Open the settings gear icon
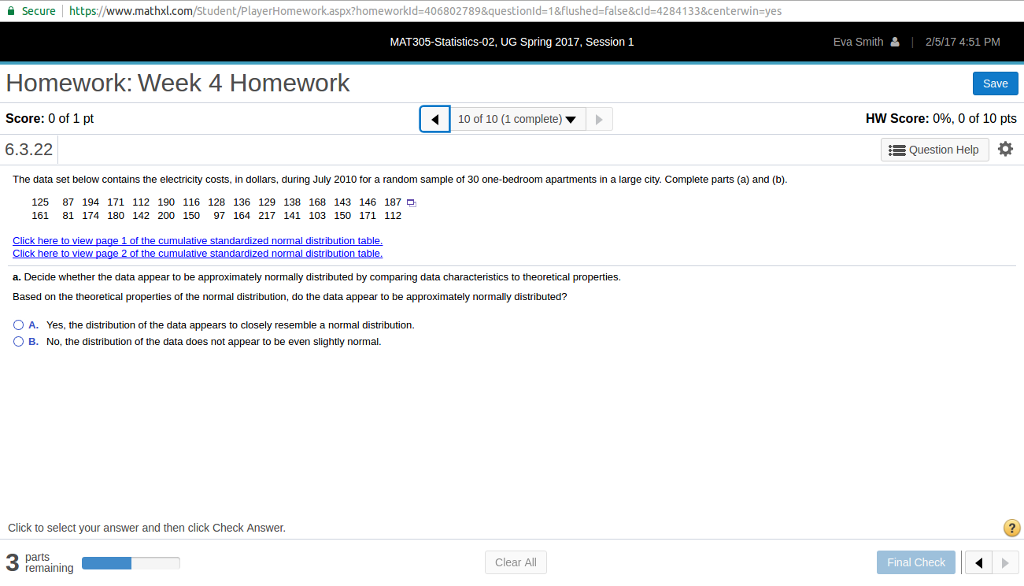The image size is (1024, 586). click(1006, 148)
